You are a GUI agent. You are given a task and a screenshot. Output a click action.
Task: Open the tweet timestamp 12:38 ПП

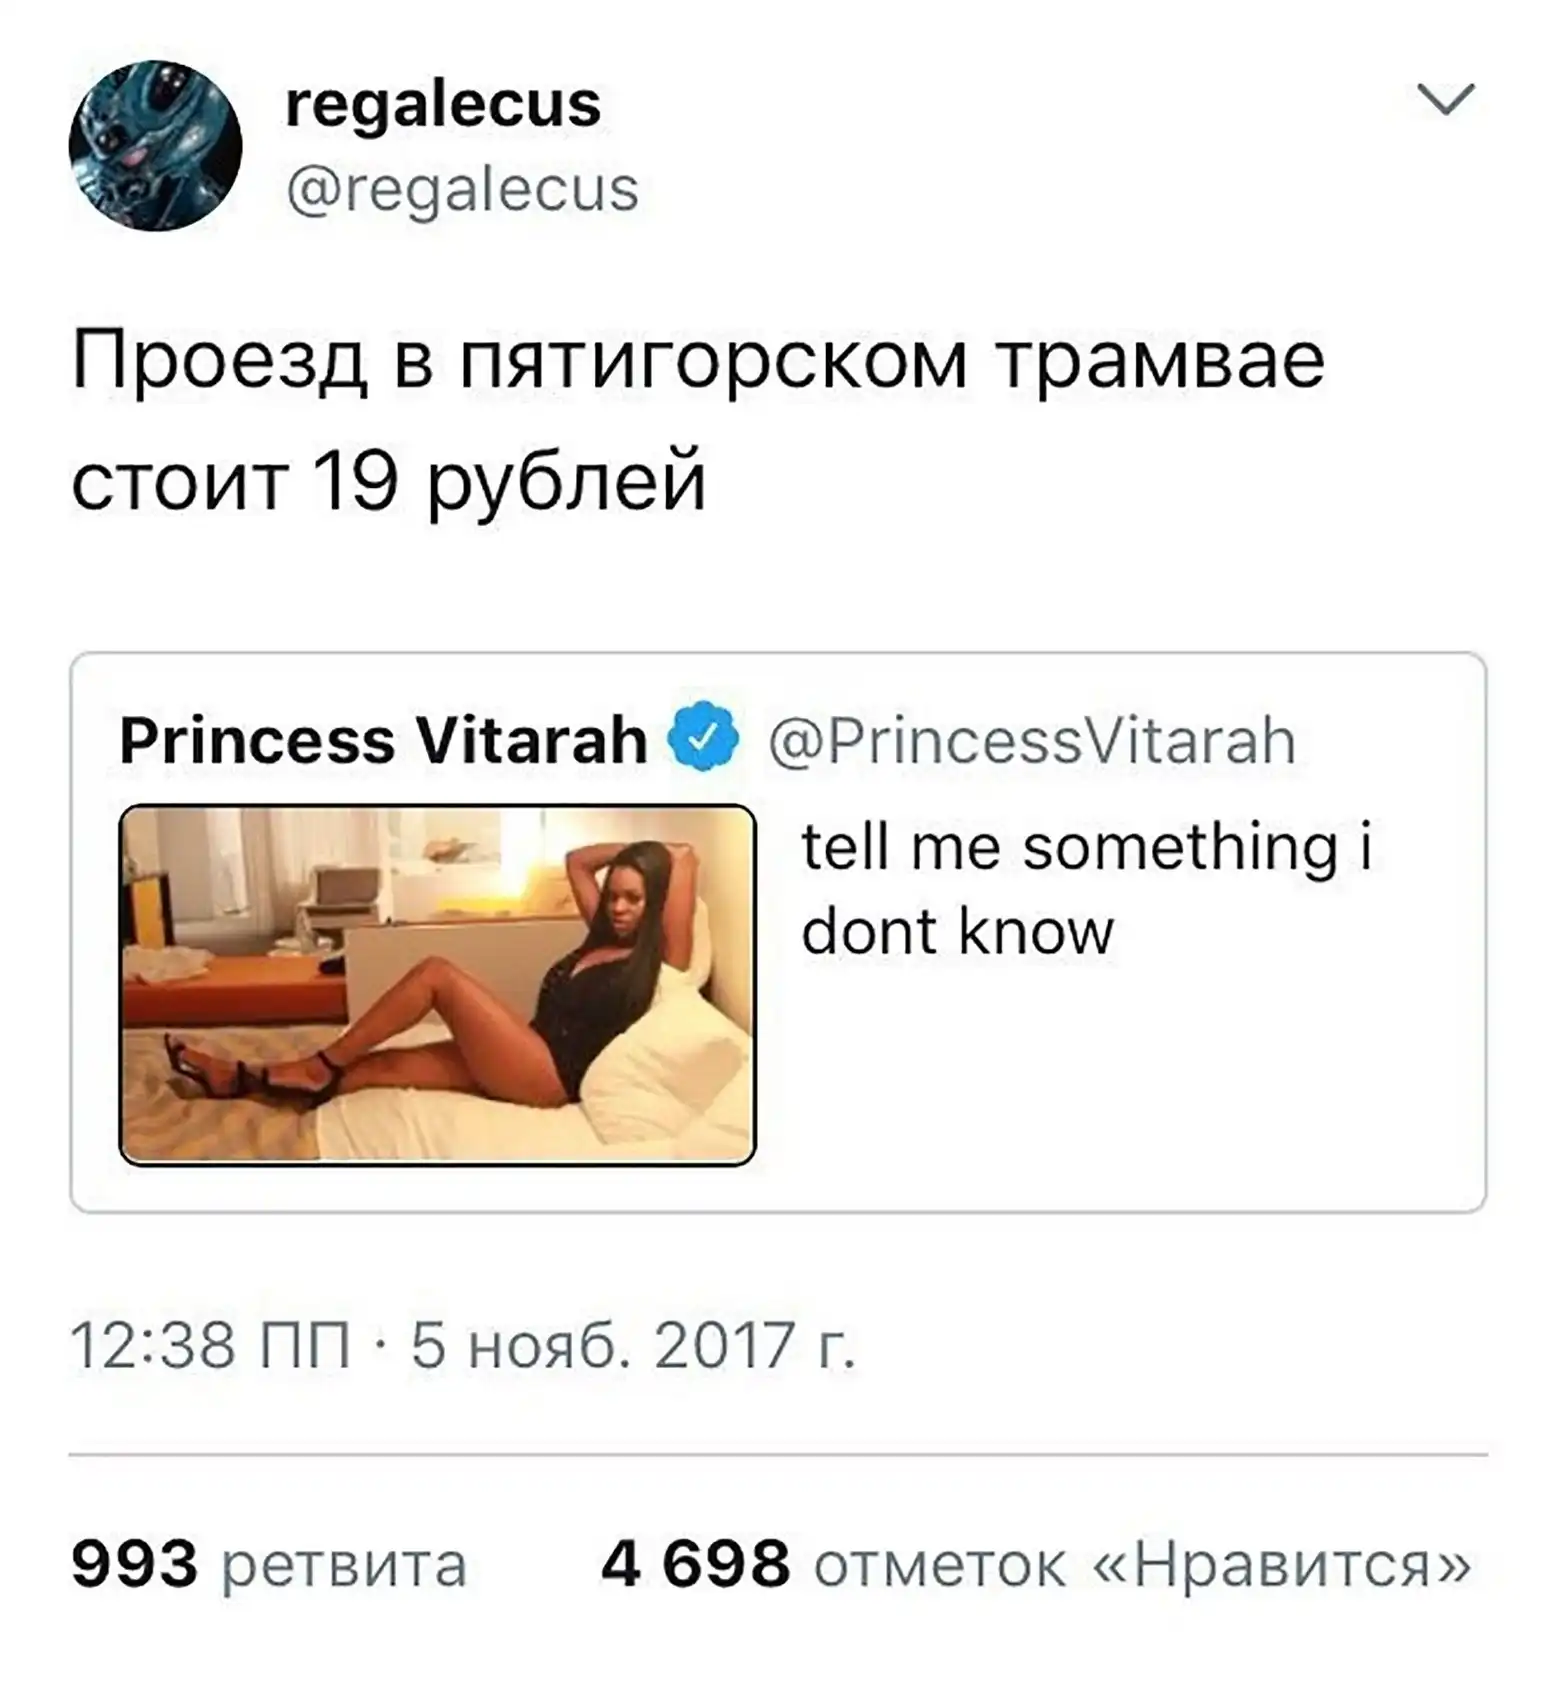pos(211,1345)
